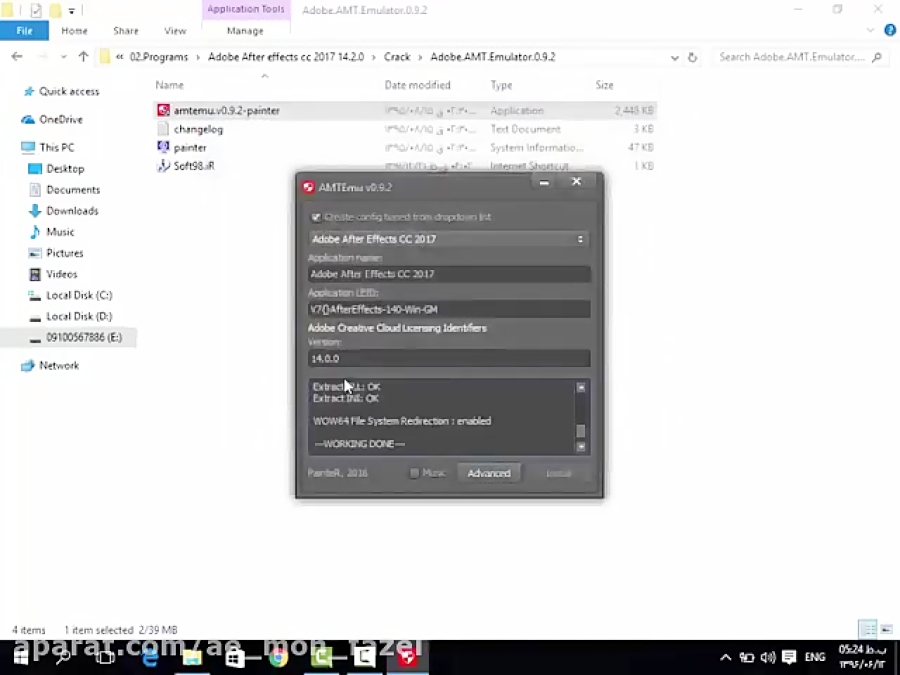Switch to the Home ribbon tab

[74, 30]
